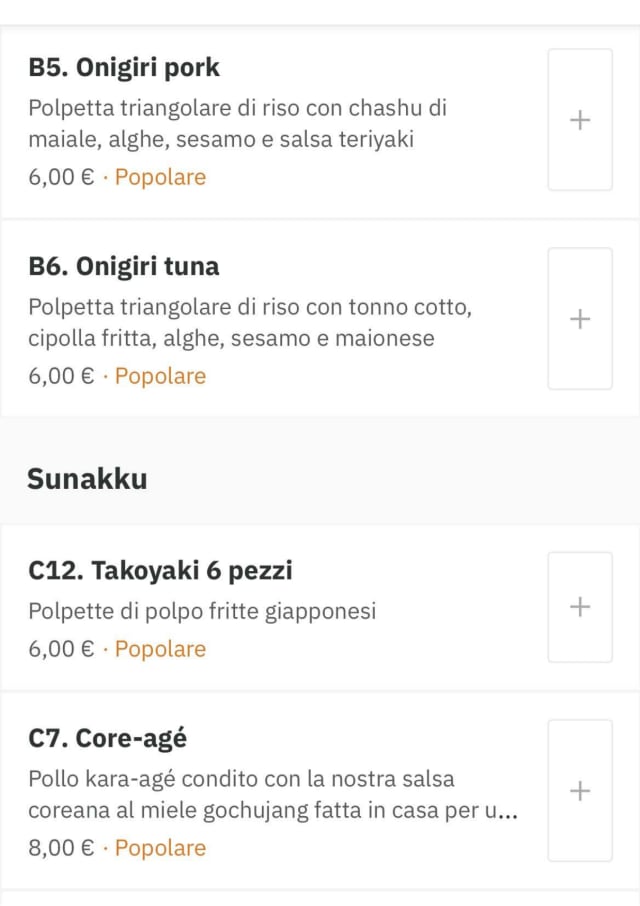
Task: Select the C12. Takoyaki 6 pezzi title
Action: tap(160, 571)
